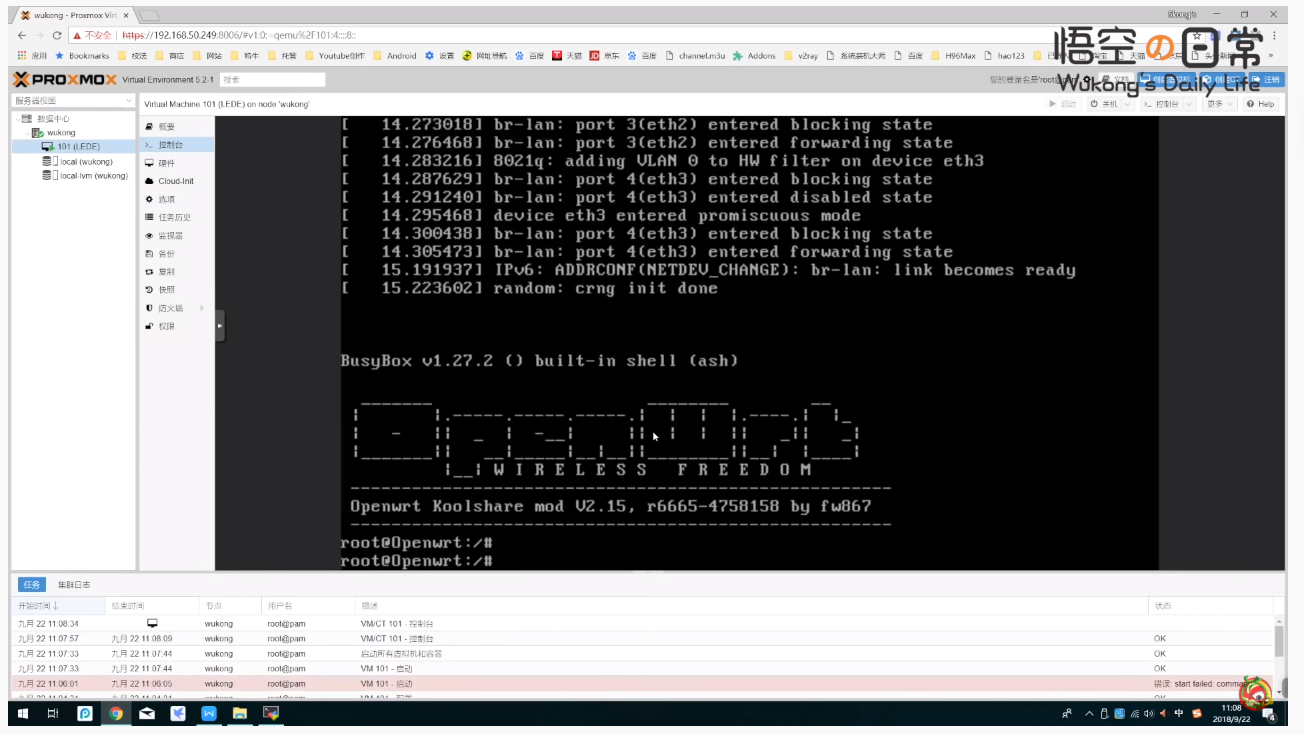Close the wukong Proxmox browser tab

point(125,15)
